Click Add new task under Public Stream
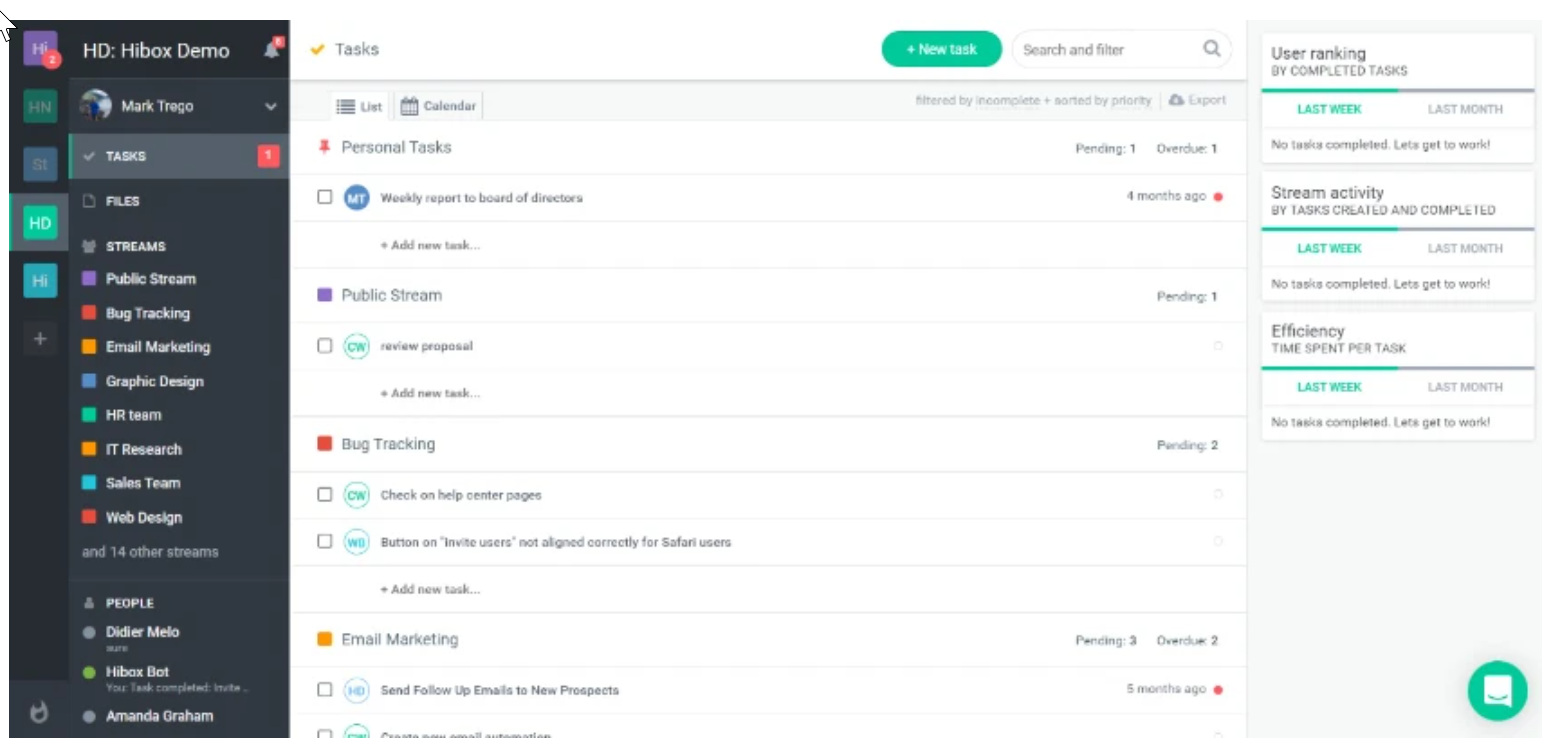 click(430, 393)
